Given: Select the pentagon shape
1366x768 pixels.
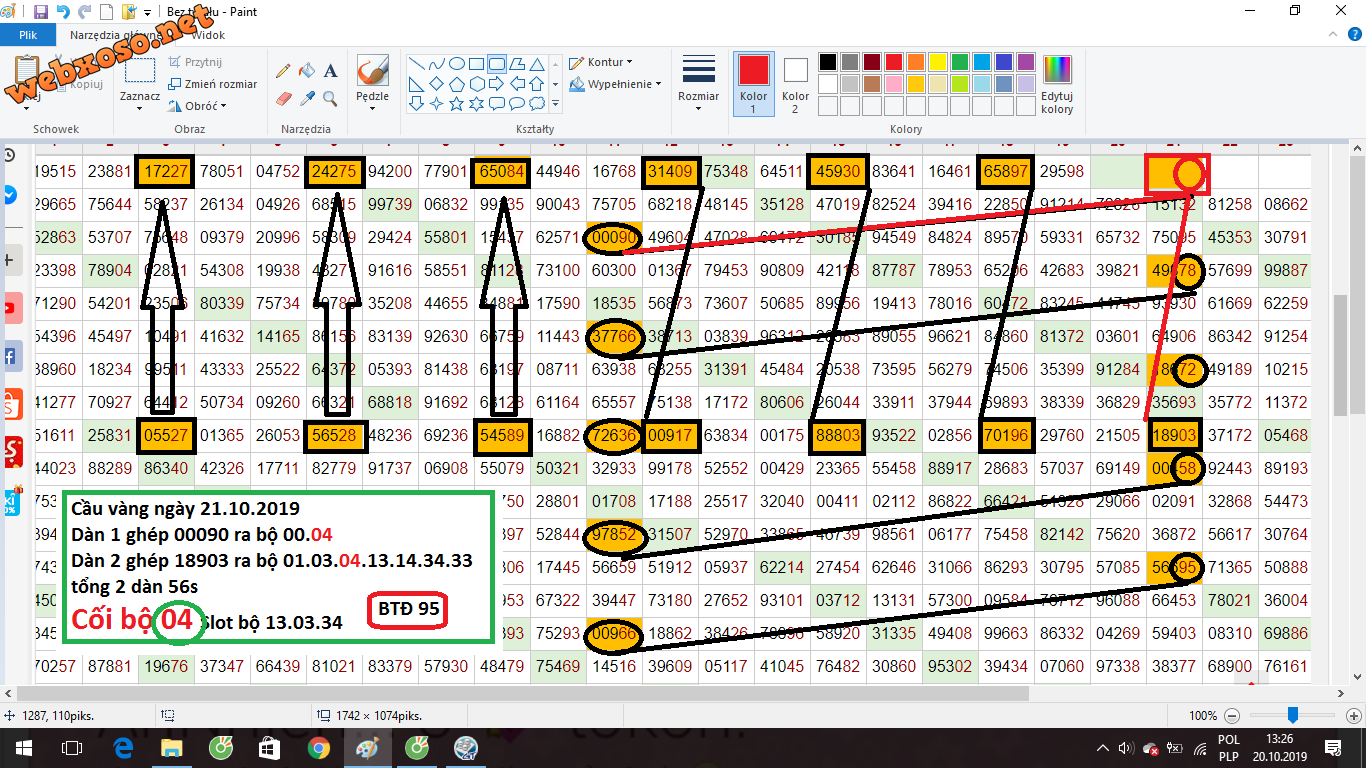Looking at the screenshot, I should [x=457, y=83].
